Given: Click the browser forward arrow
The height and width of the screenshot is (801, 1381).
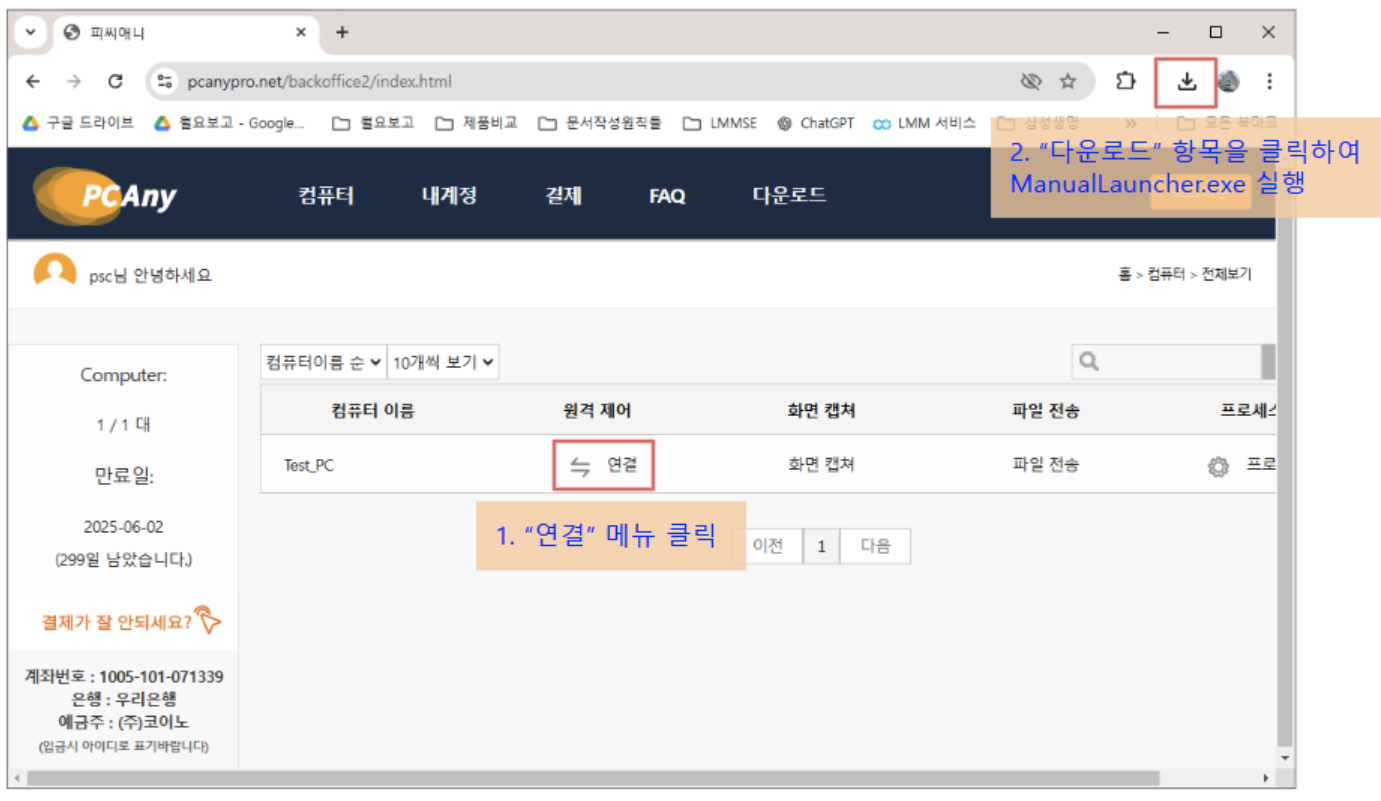Looking at the screenshot, I should pyautogui.click(x=73, y=82).
